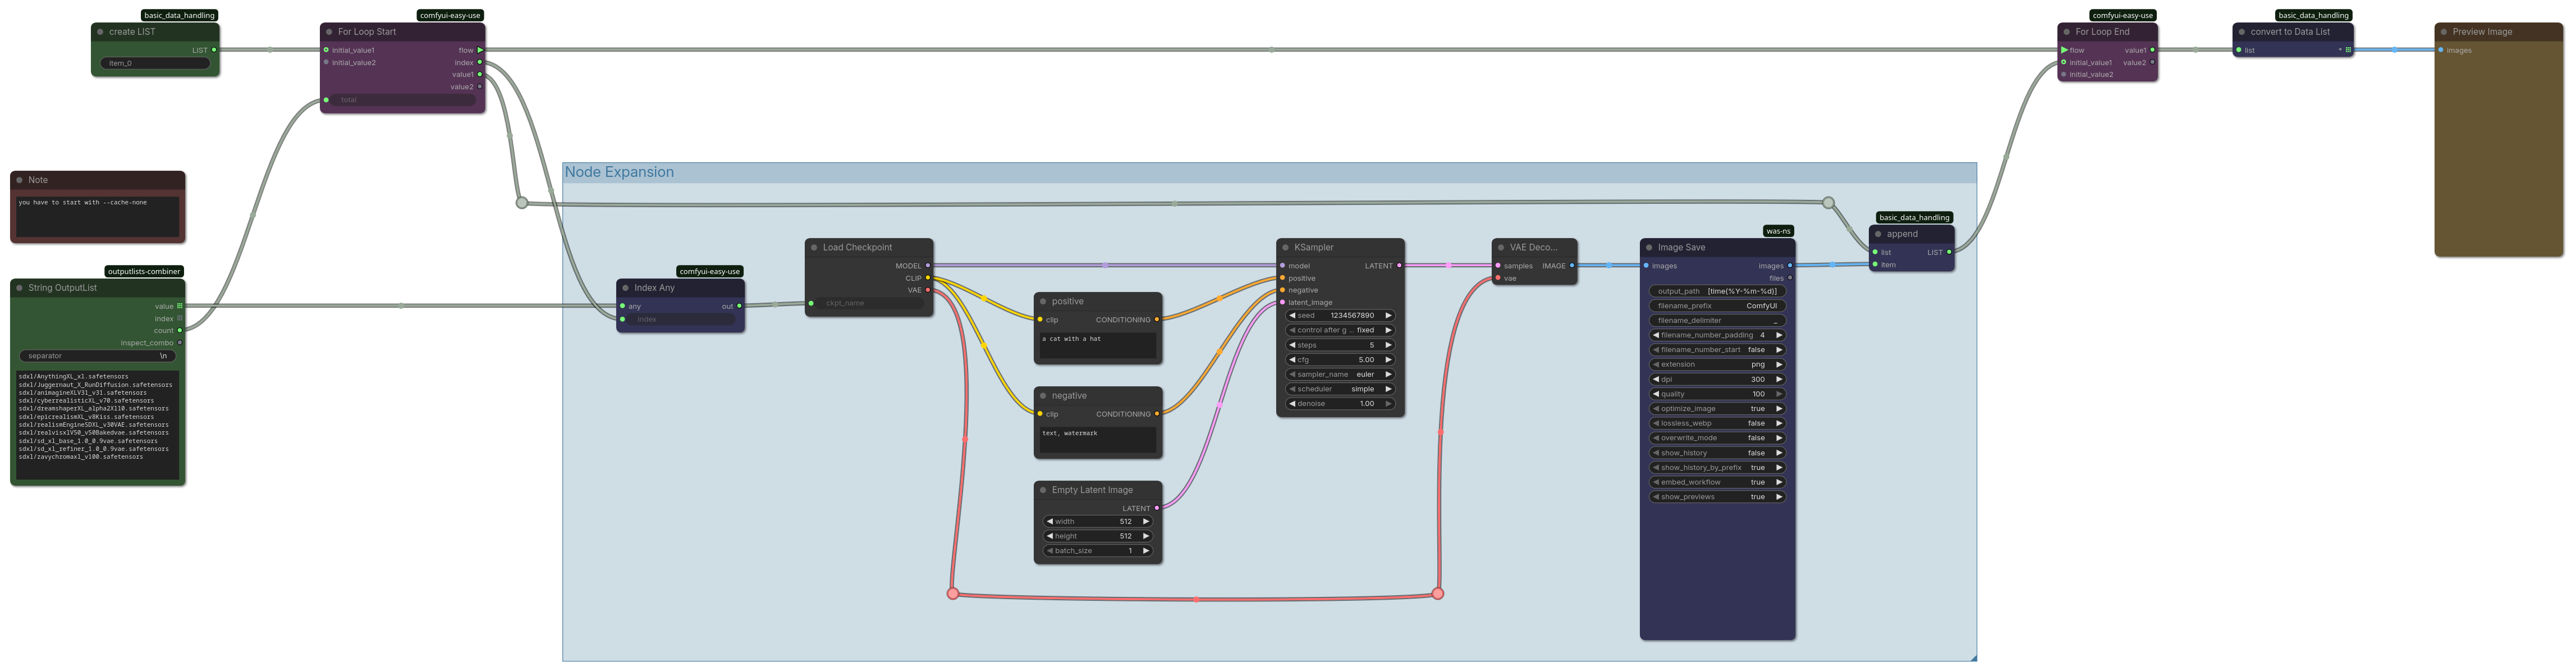Click the append node LIST output socket
The image size is (2576, 671).
(1949, 252)
